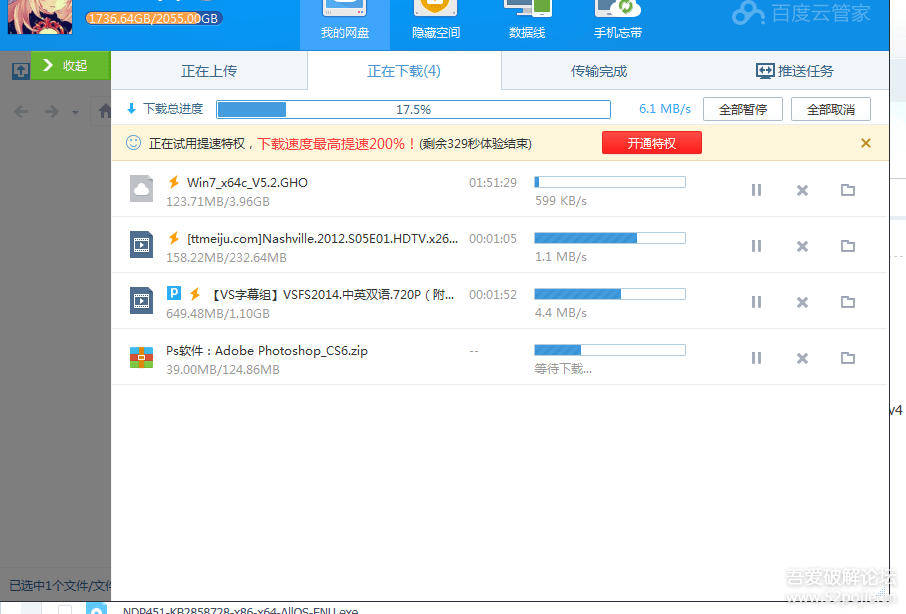
Task: Click the 全部暂停 button
Action: [x=742, y=109]
